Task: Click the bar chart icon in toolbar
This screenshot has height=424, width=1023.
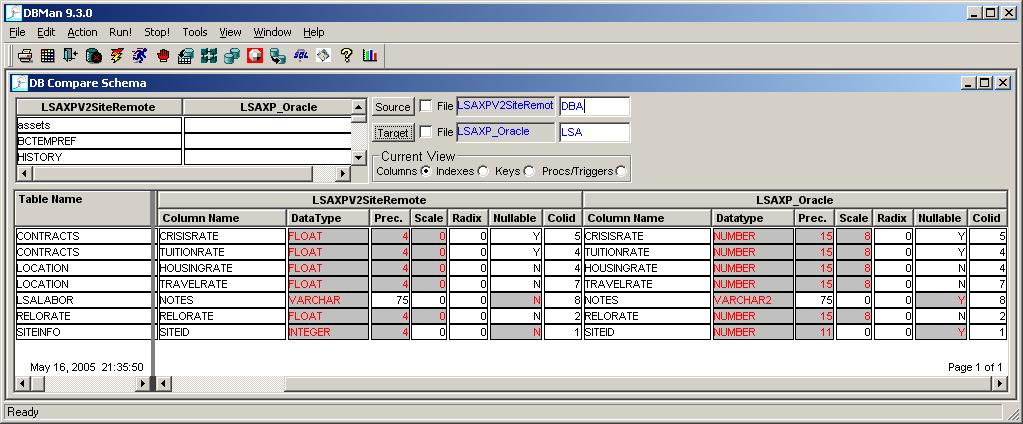Action: coord(370,56)
